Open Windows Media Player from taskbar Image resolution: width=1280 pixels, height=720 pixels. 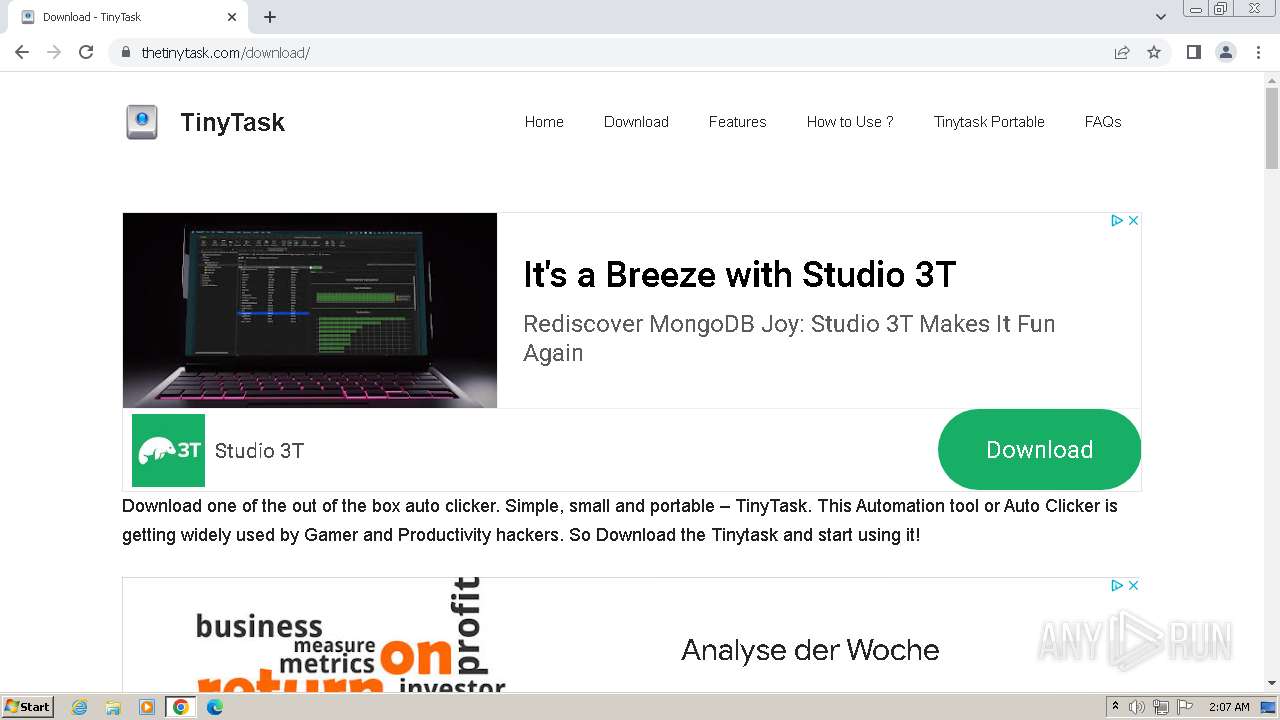[x=147, y=707]
